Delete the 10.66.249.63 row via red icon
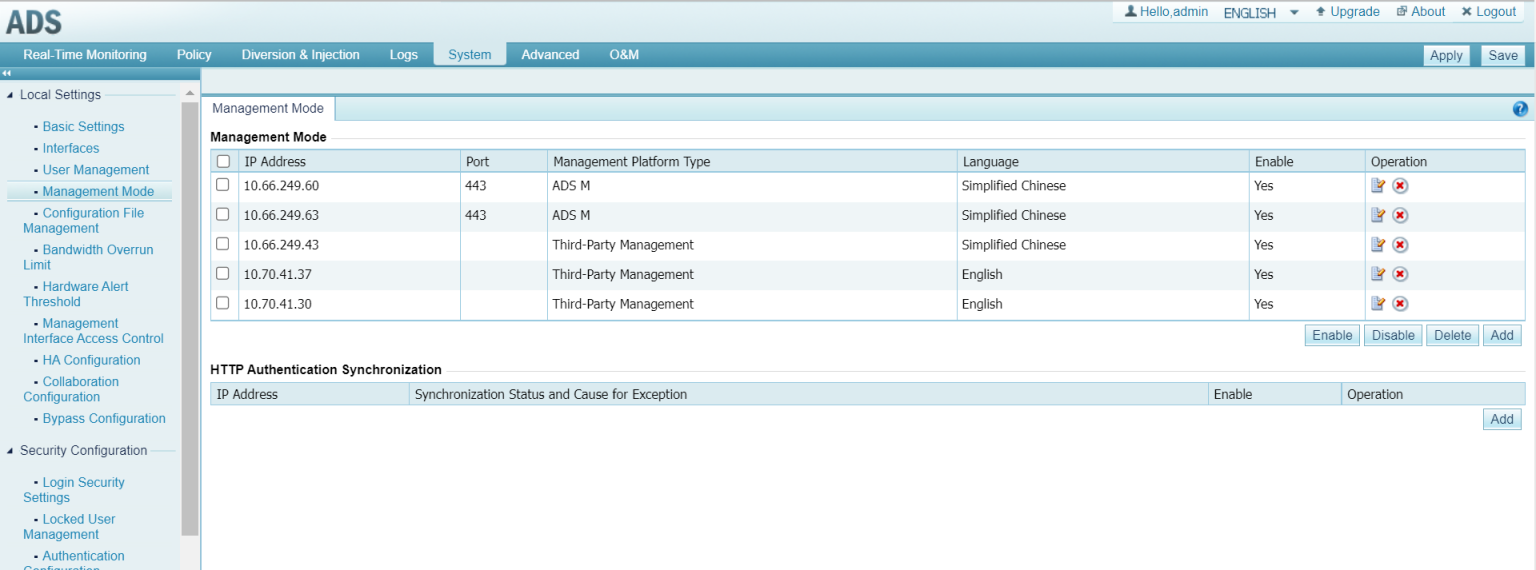Viewport: 1536px width, 570px height. (x=1400, y=215)
